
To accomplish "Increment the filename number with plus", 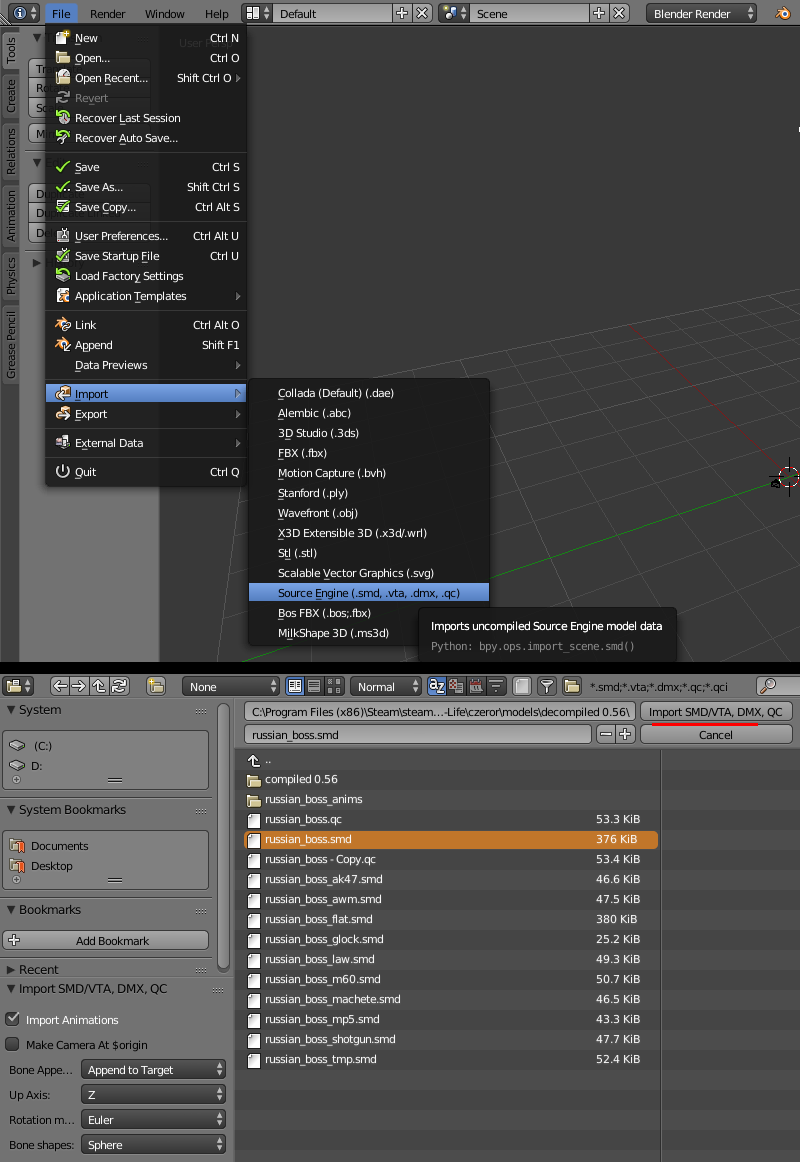I will [625, 734].
